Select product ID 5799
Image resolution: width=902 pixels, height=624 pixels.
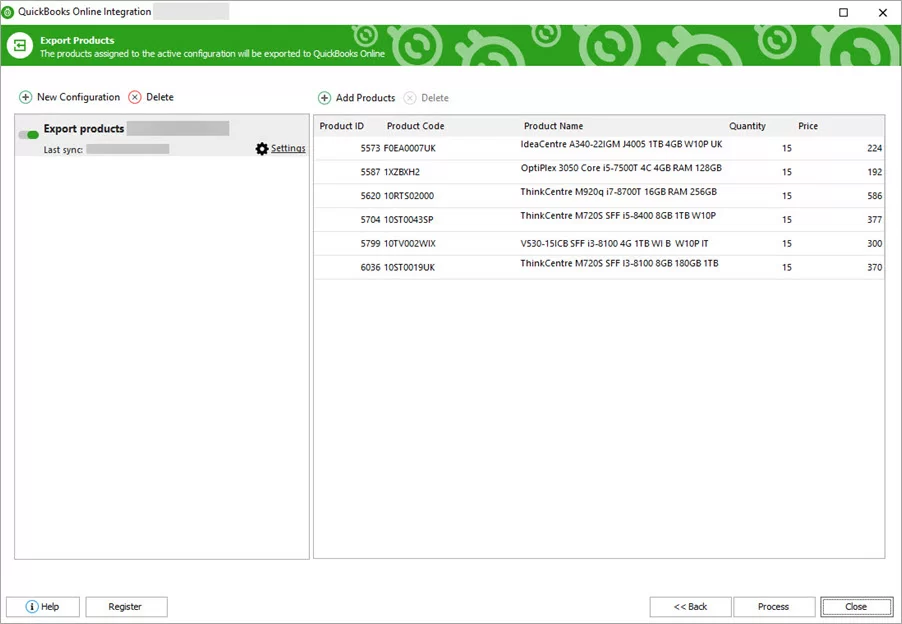click(x=370, y=244)
